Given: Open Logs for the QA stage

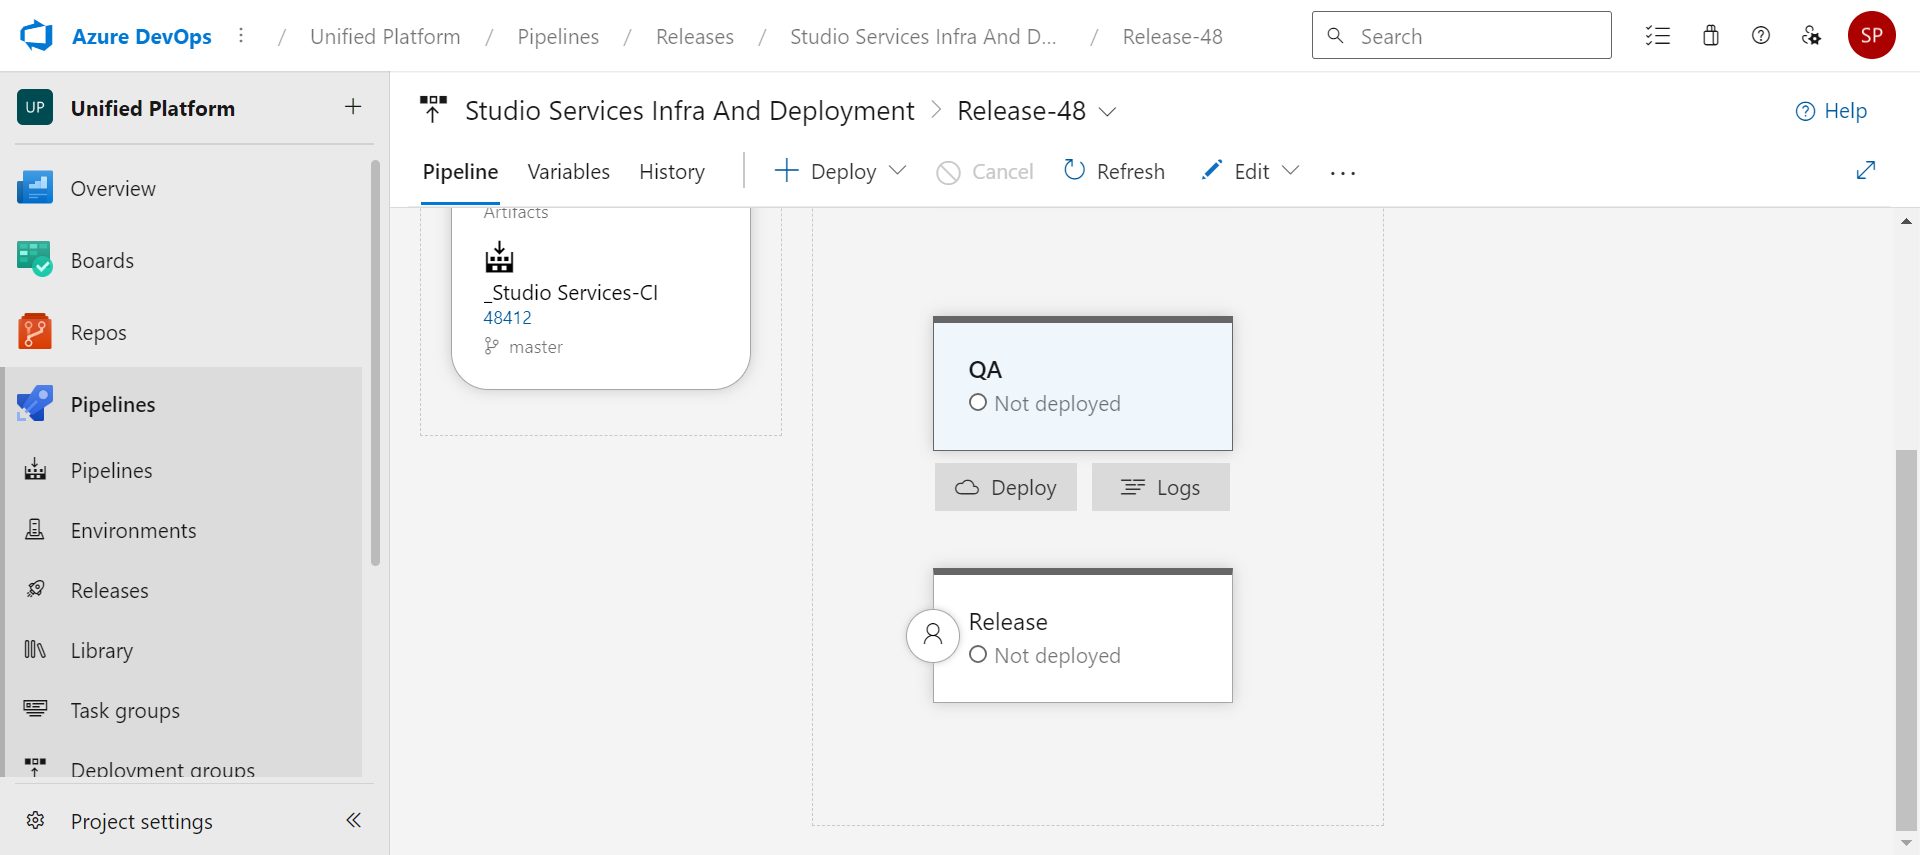Looking at the screenshot, I should [1161, 487].
